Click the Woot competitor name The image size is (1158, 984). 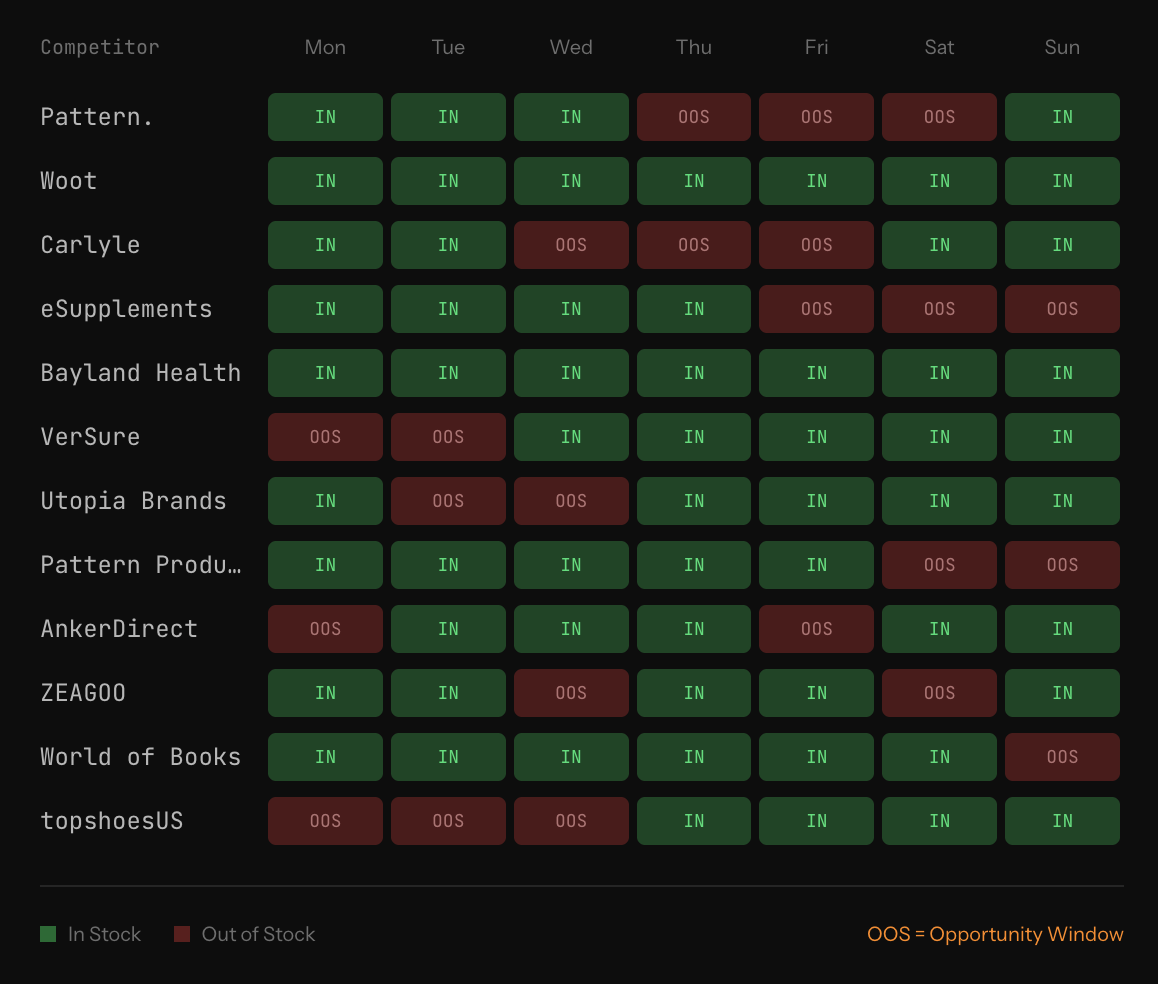click(69, 181)
